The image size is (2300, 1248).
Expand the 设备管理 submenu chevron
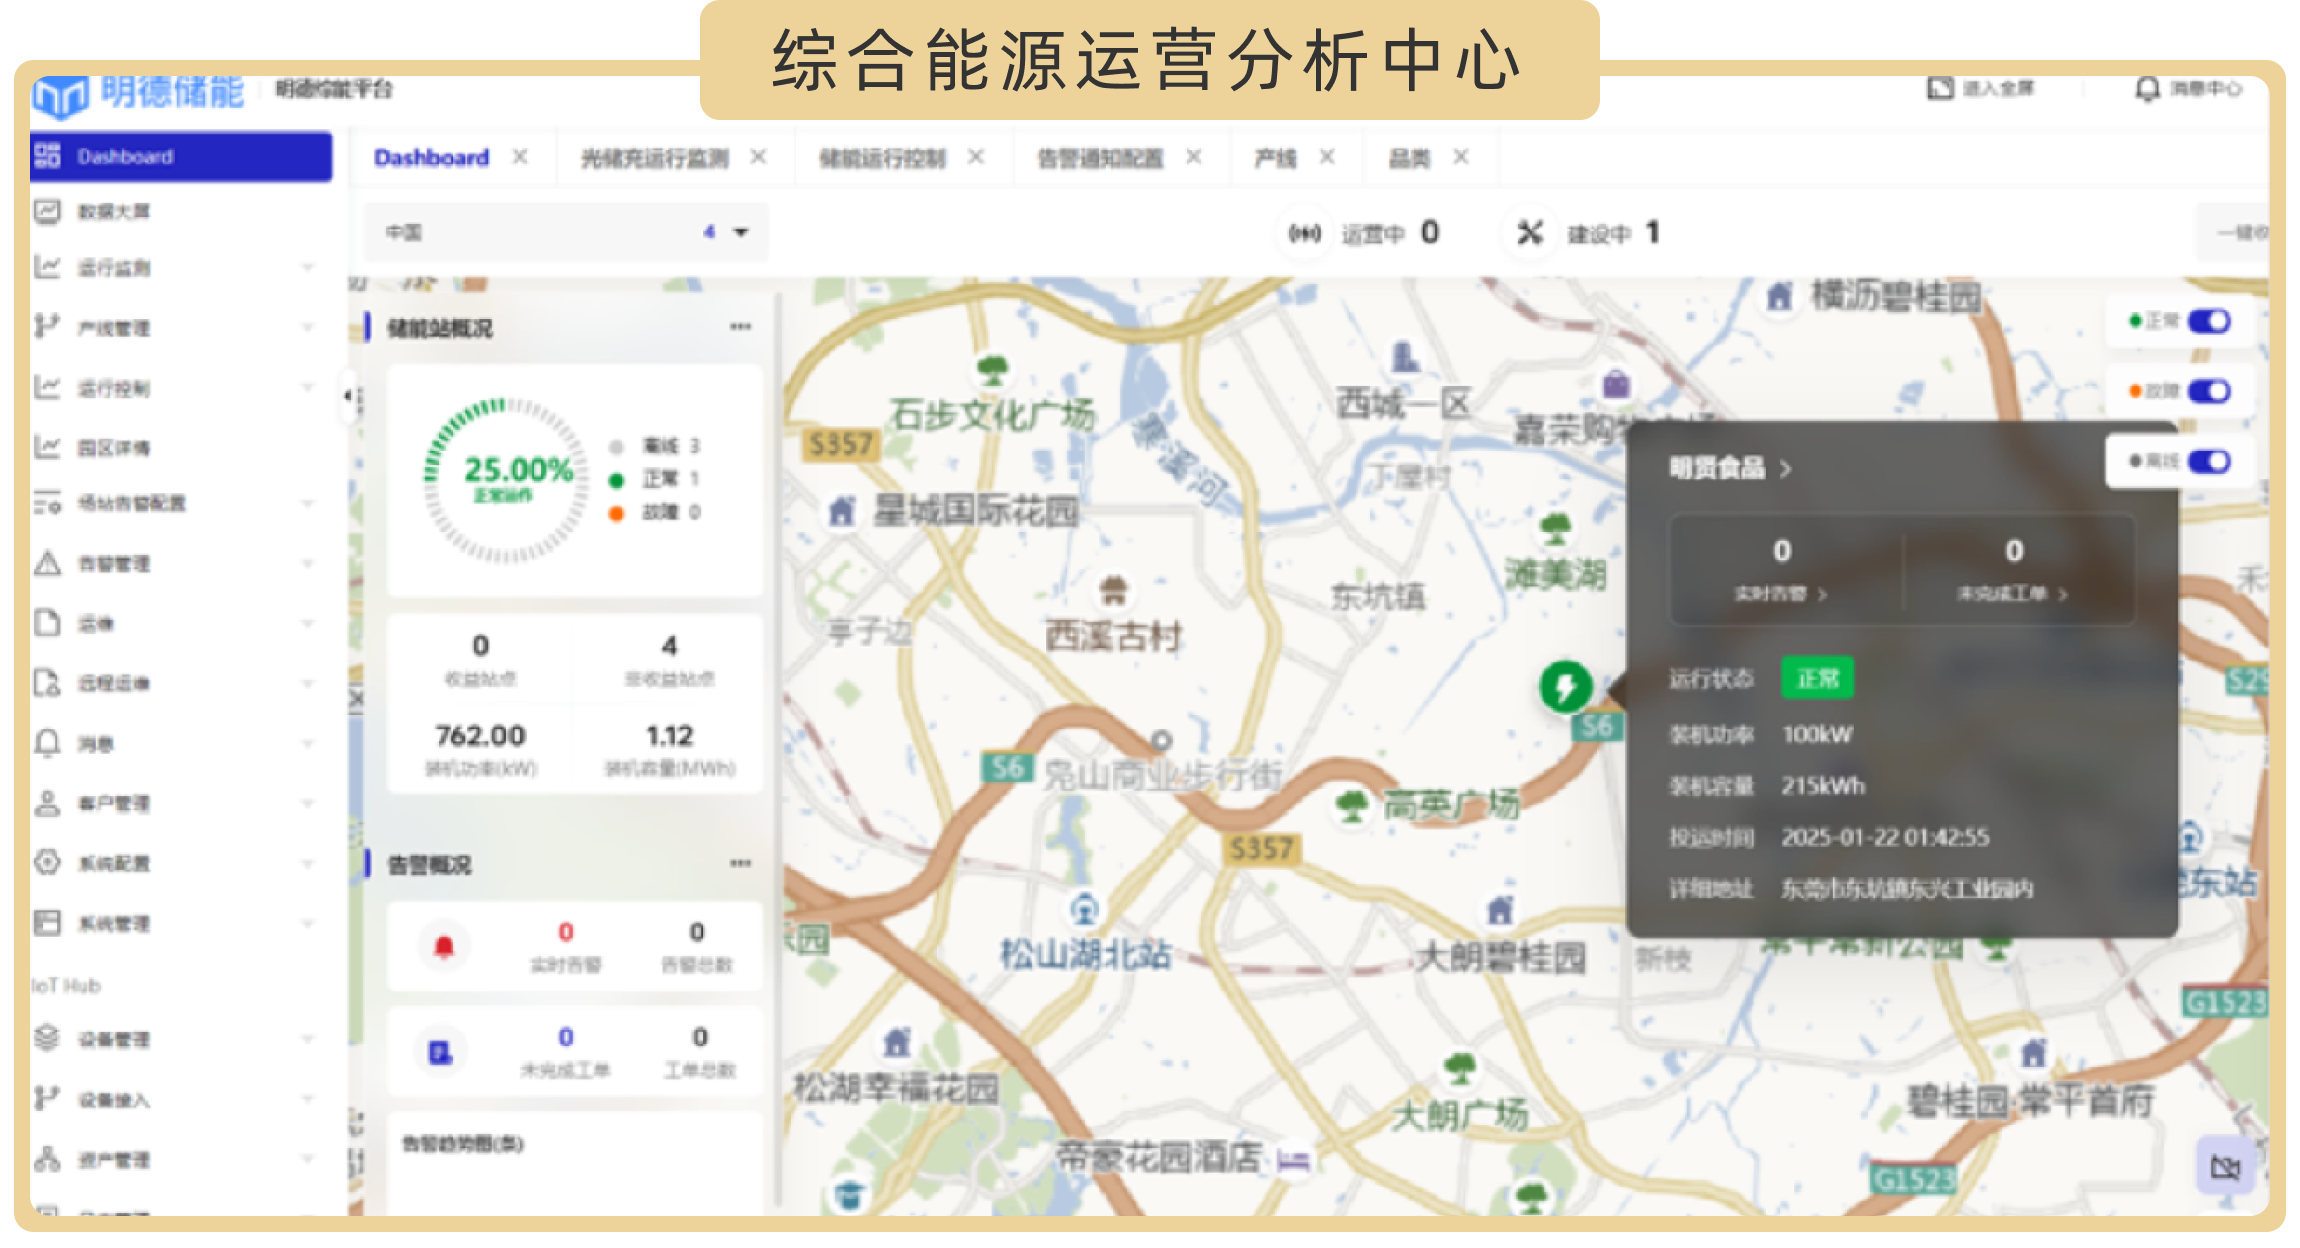[x=307, y=1039]
